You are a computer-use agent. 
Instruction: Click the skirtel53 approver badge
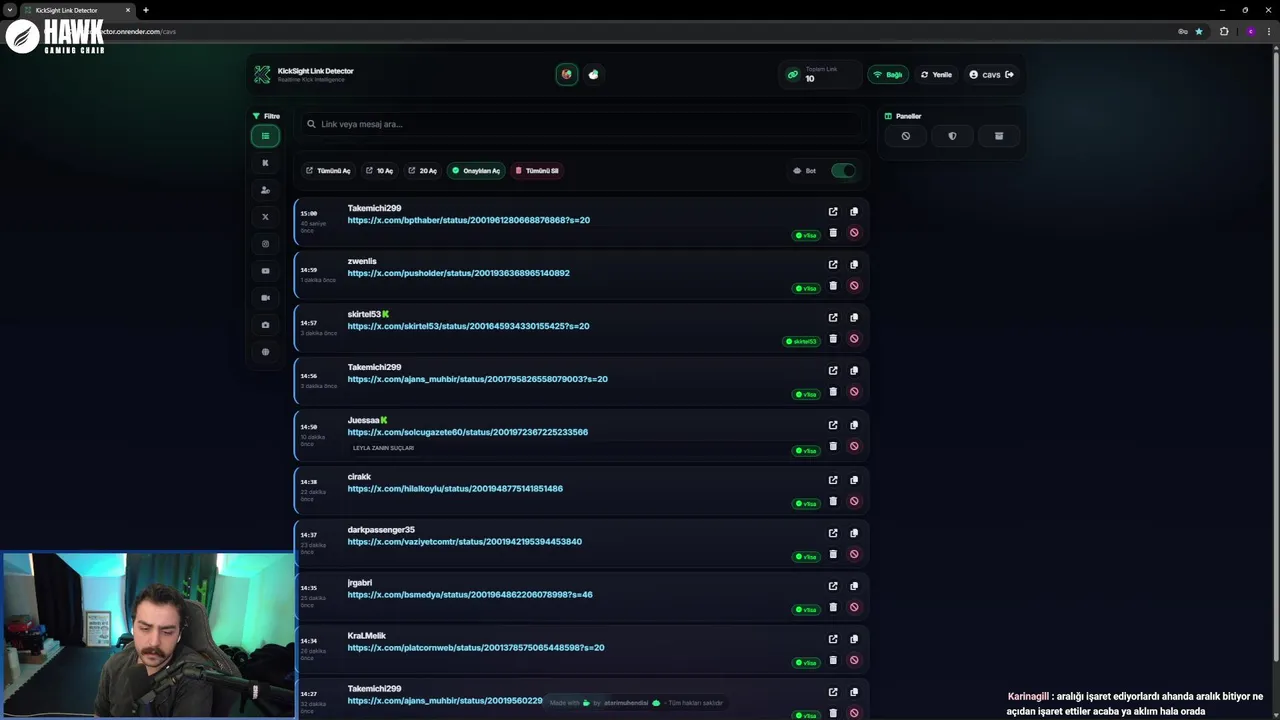(x=801, y=341)
